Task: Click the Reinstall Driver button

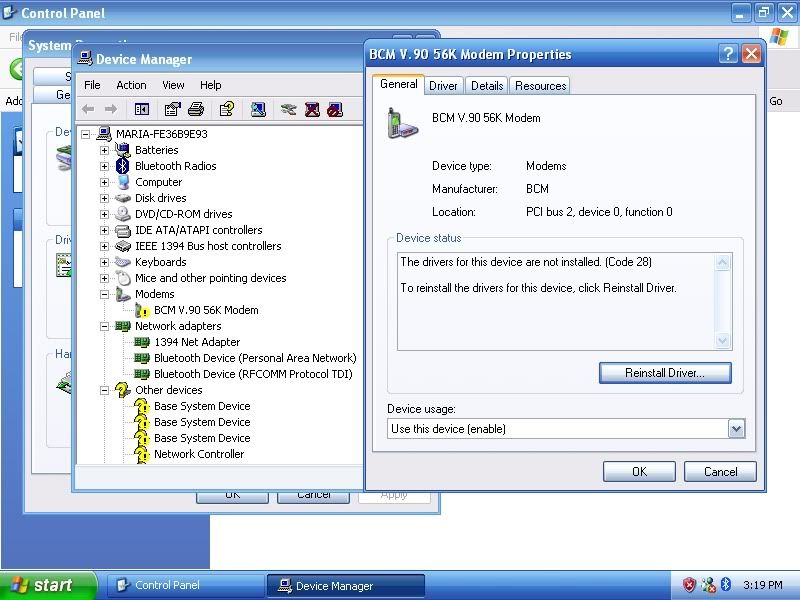Action: click(x=665, y=373)
